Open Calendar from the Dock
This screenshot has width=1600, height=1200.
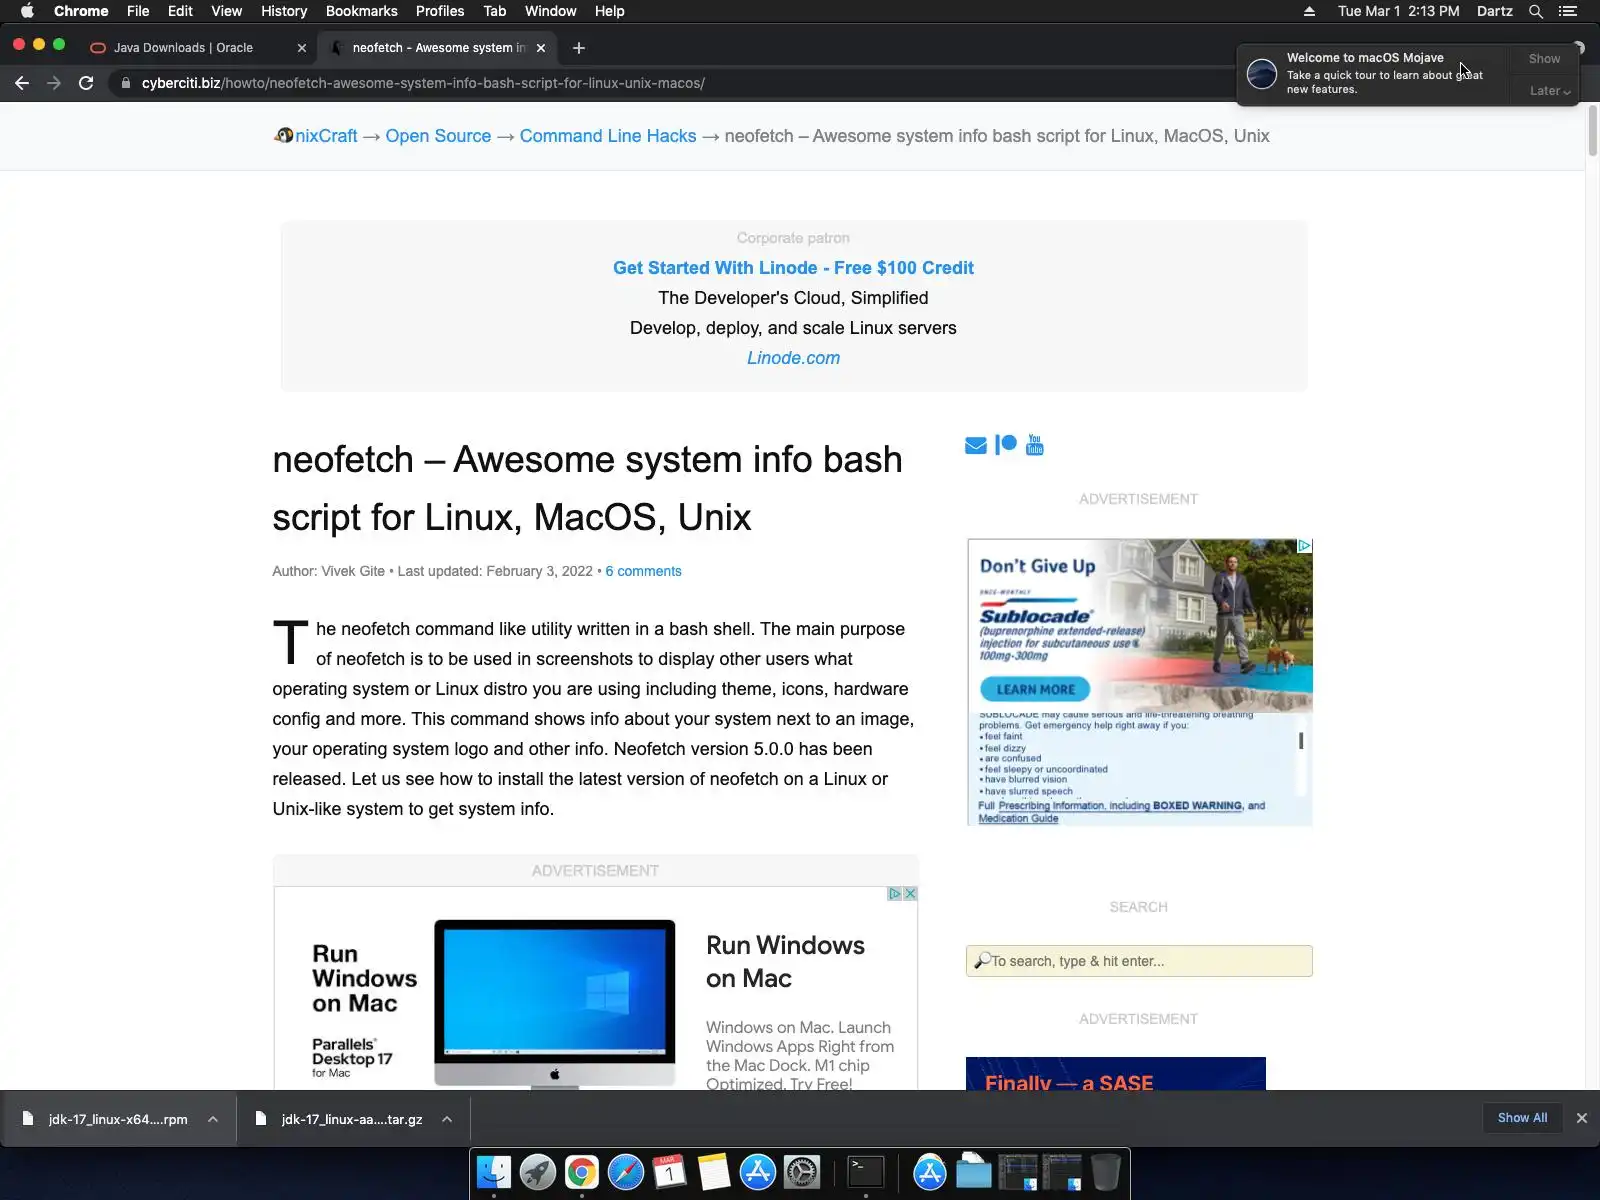[669, 1172]
